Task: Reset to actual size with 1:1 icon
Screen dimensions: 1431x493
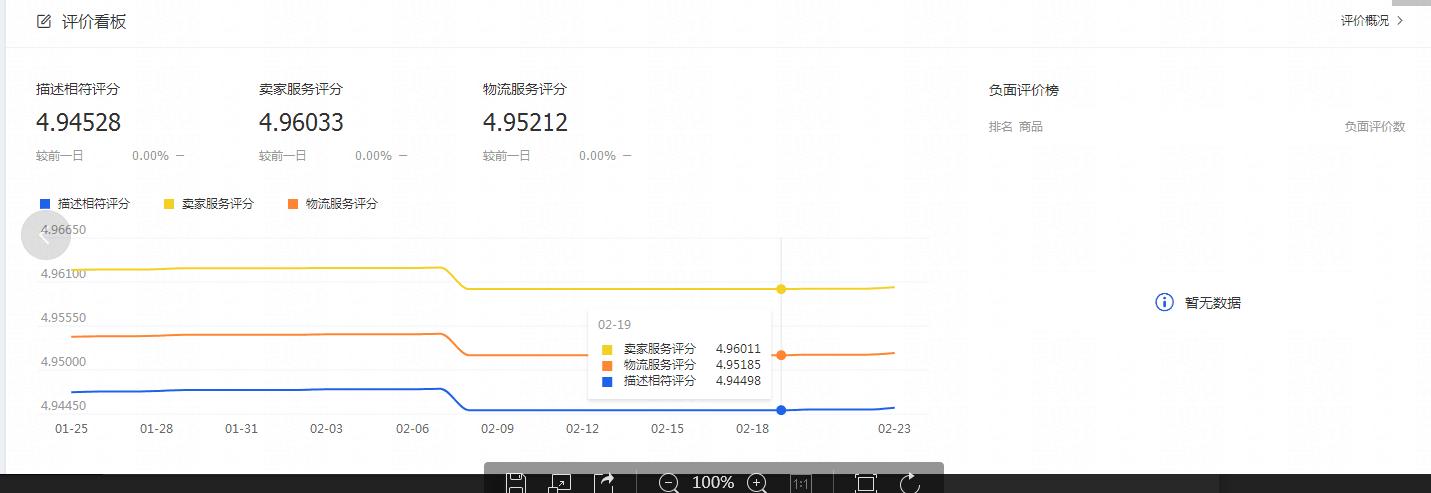Action: pos(801,484)
